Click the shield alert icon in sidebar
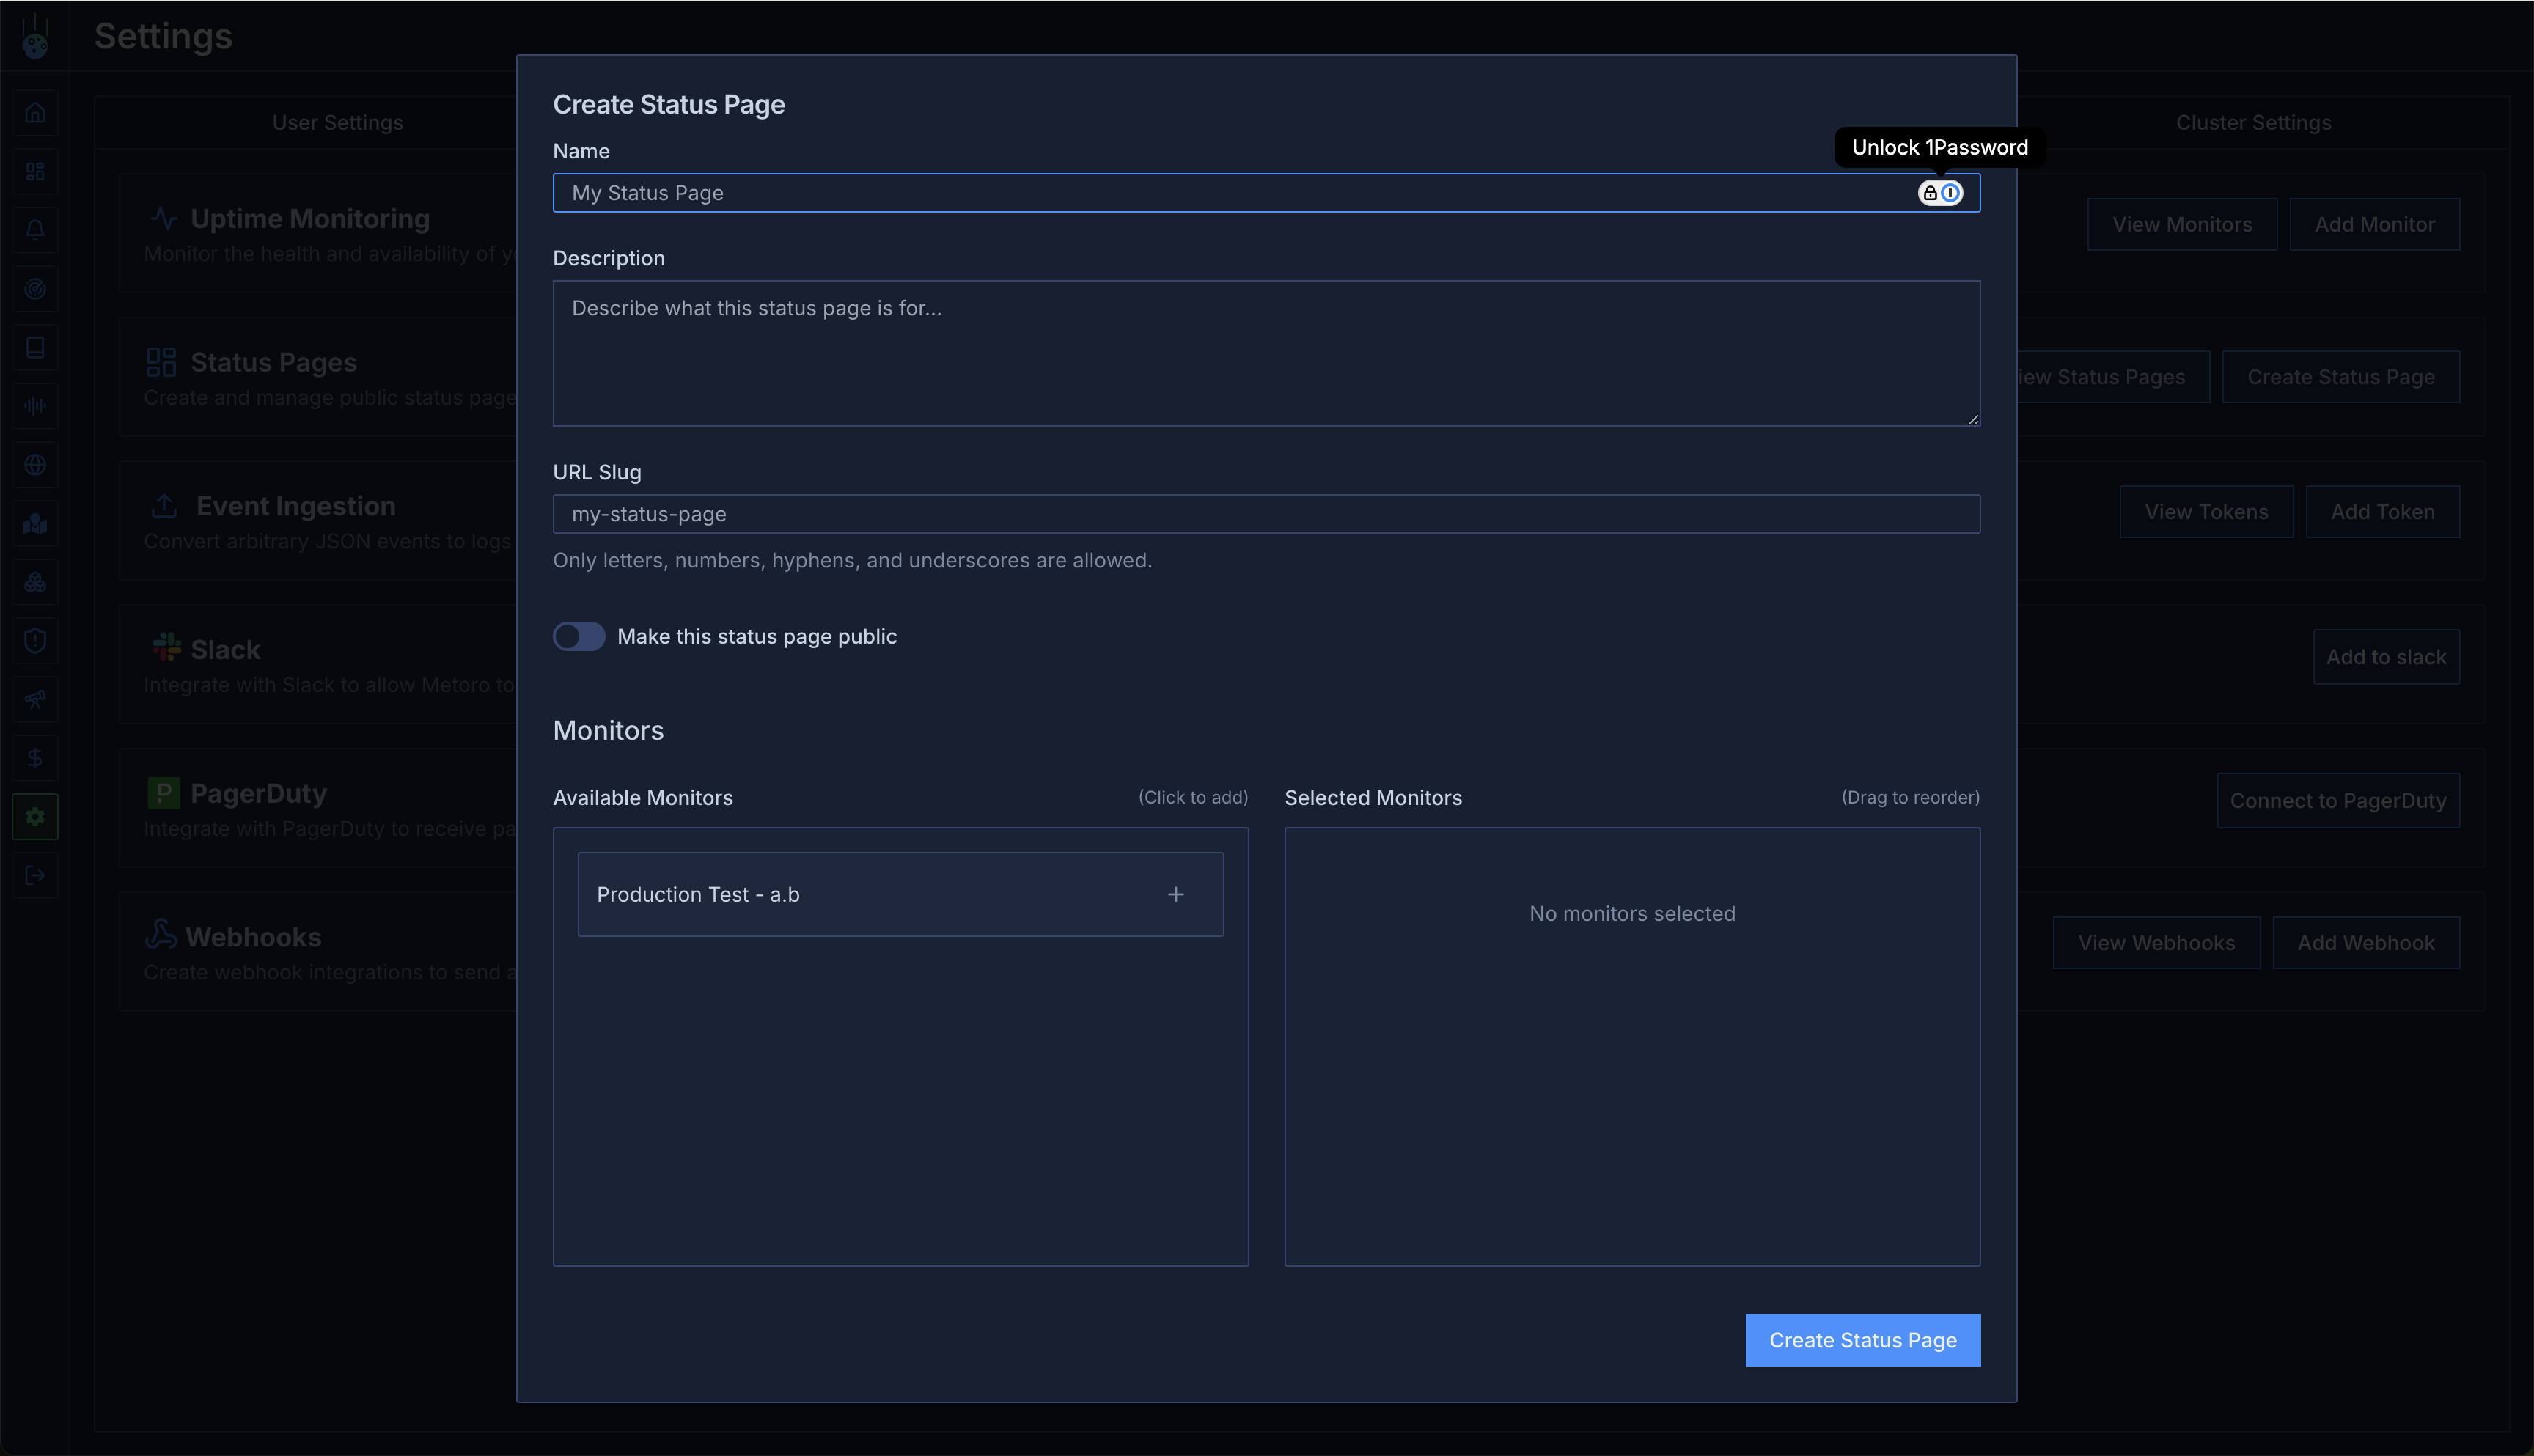 point(35,641)
